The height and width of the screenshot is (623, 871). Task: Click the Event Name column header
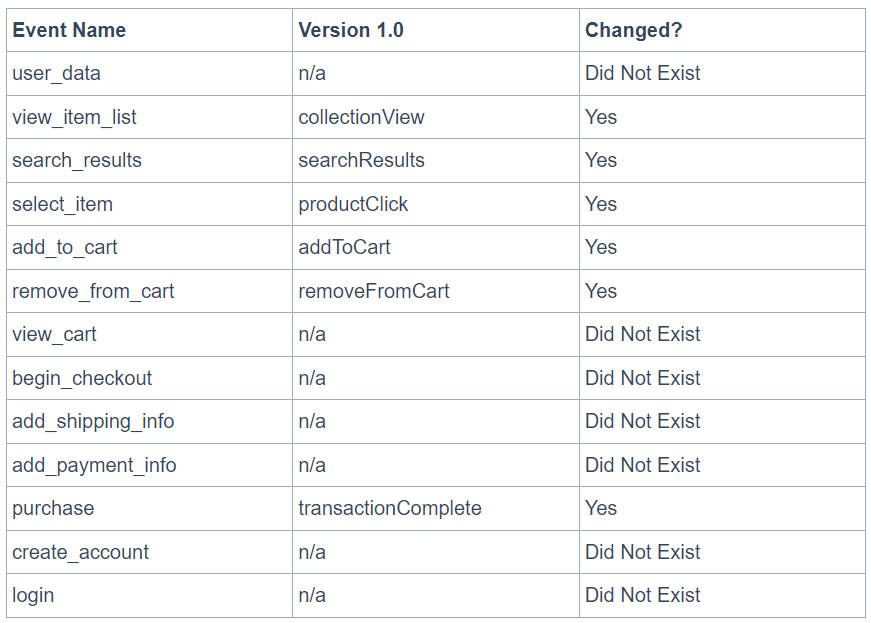[x=69, y=30]
